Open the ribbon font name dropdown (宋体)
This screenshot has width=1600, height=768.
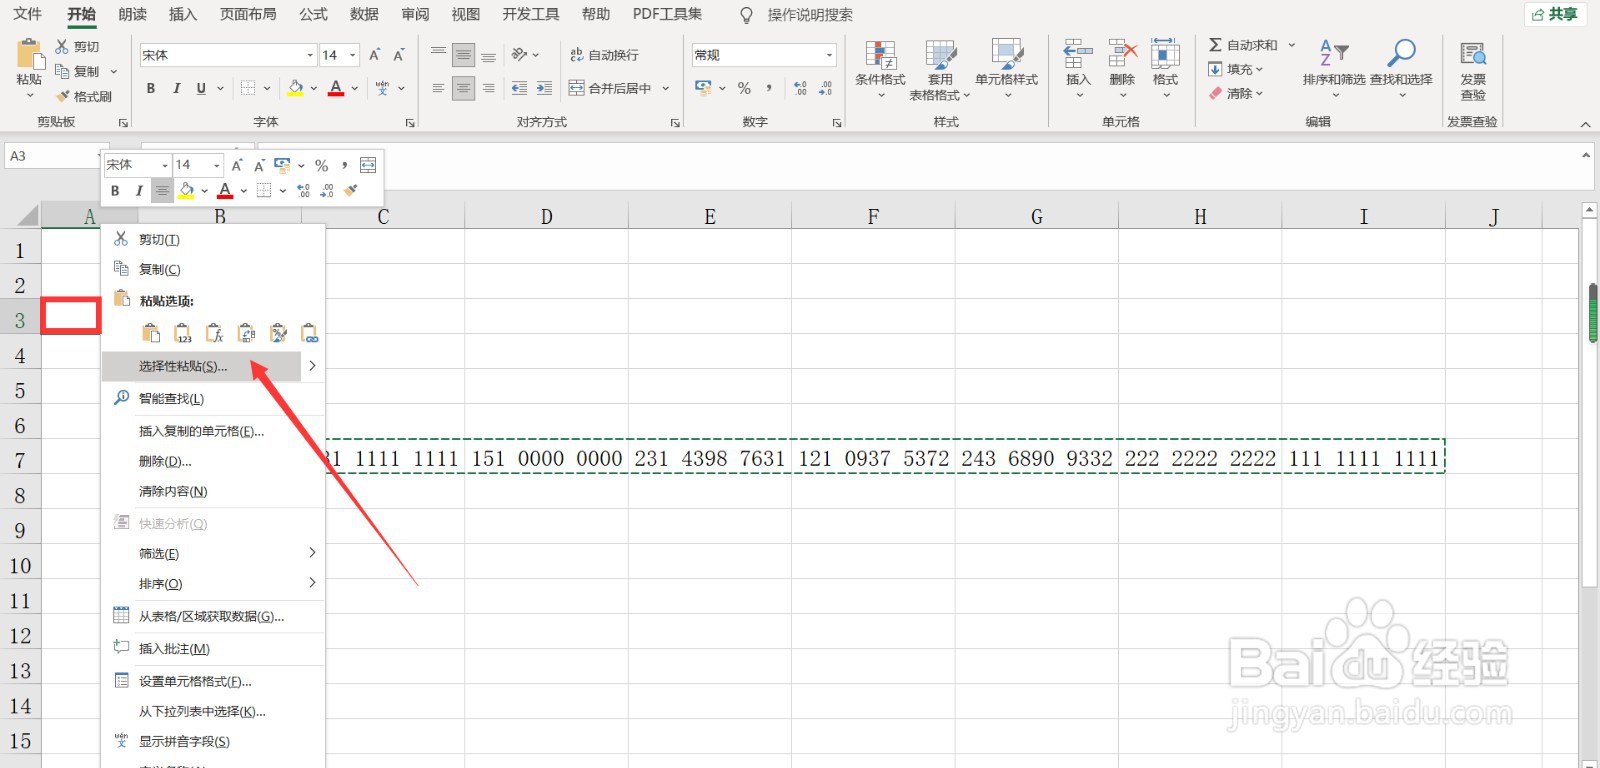310,55
